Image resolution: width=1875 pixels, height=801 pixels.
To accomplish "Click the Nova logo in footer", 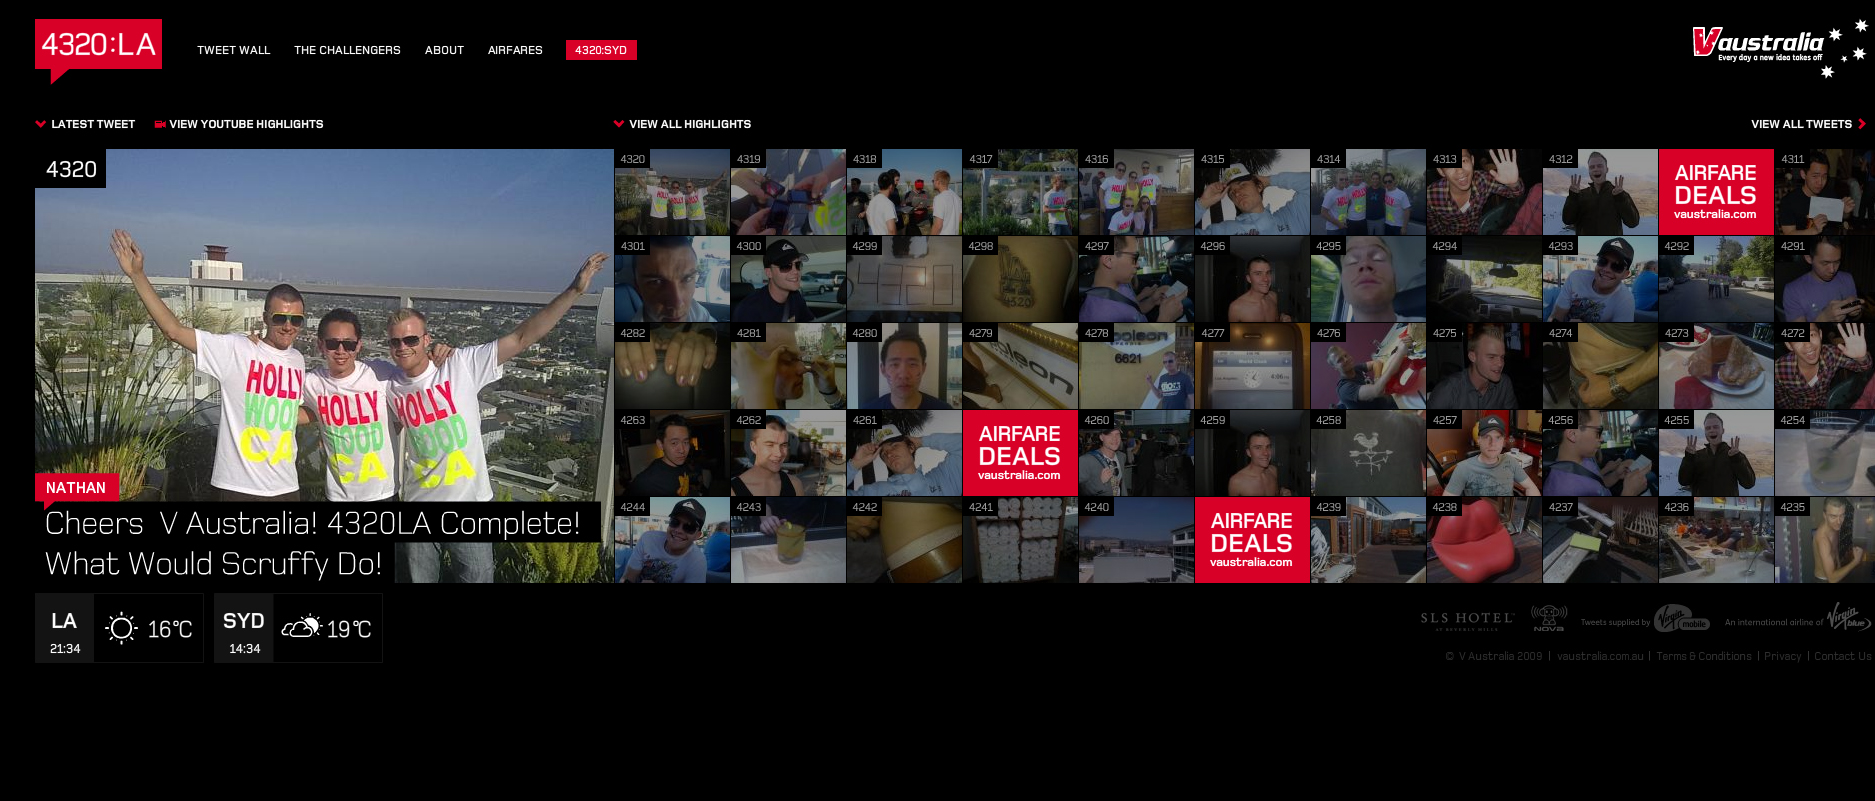I will 1549,618.
